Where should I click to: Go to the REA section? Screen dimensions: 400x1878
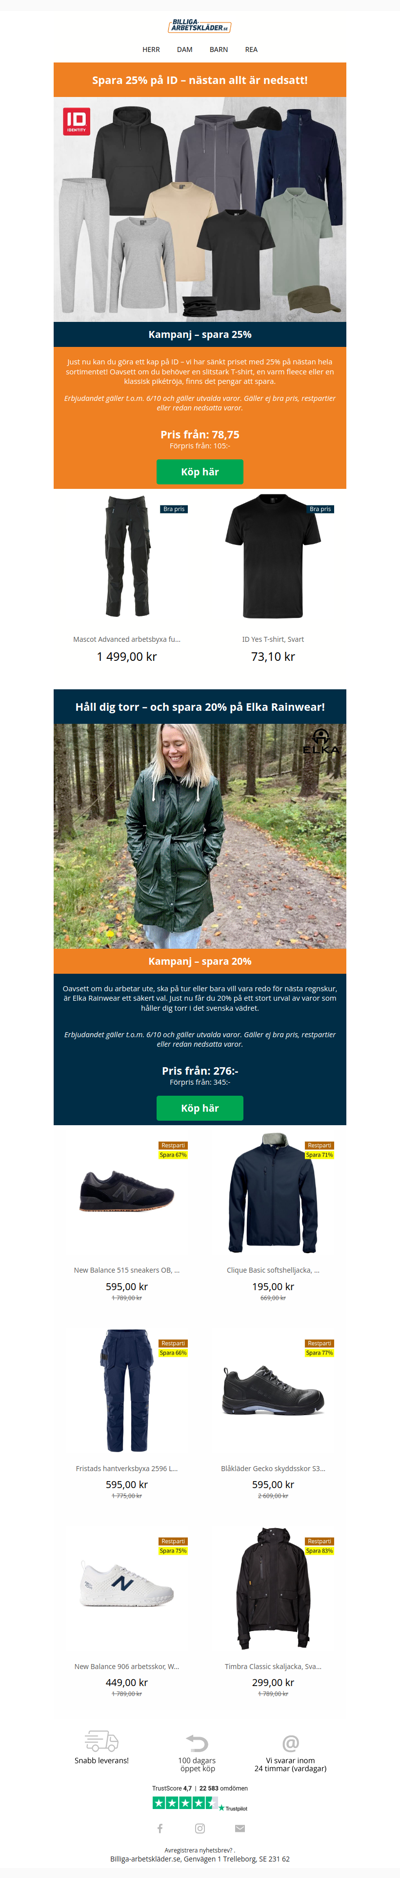click(x=251, y=49)
